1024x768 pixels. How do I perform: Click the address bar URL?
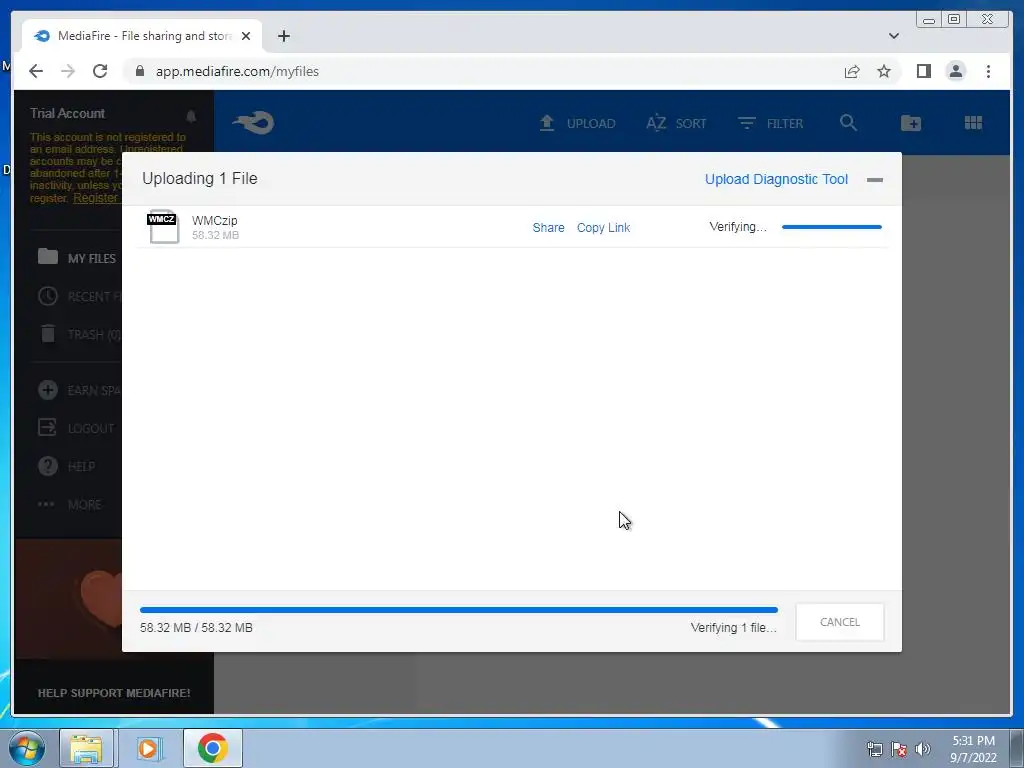pyautogui.click(x=237, y=71)
